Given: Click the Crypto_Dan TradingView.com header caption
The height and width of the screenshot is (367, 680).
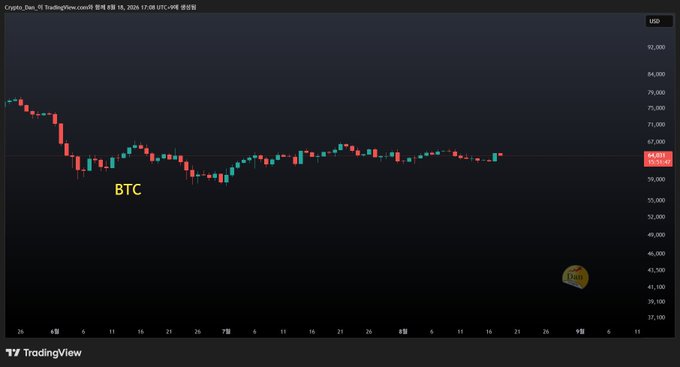Looking at the screenshot, I should coord(100,7).
